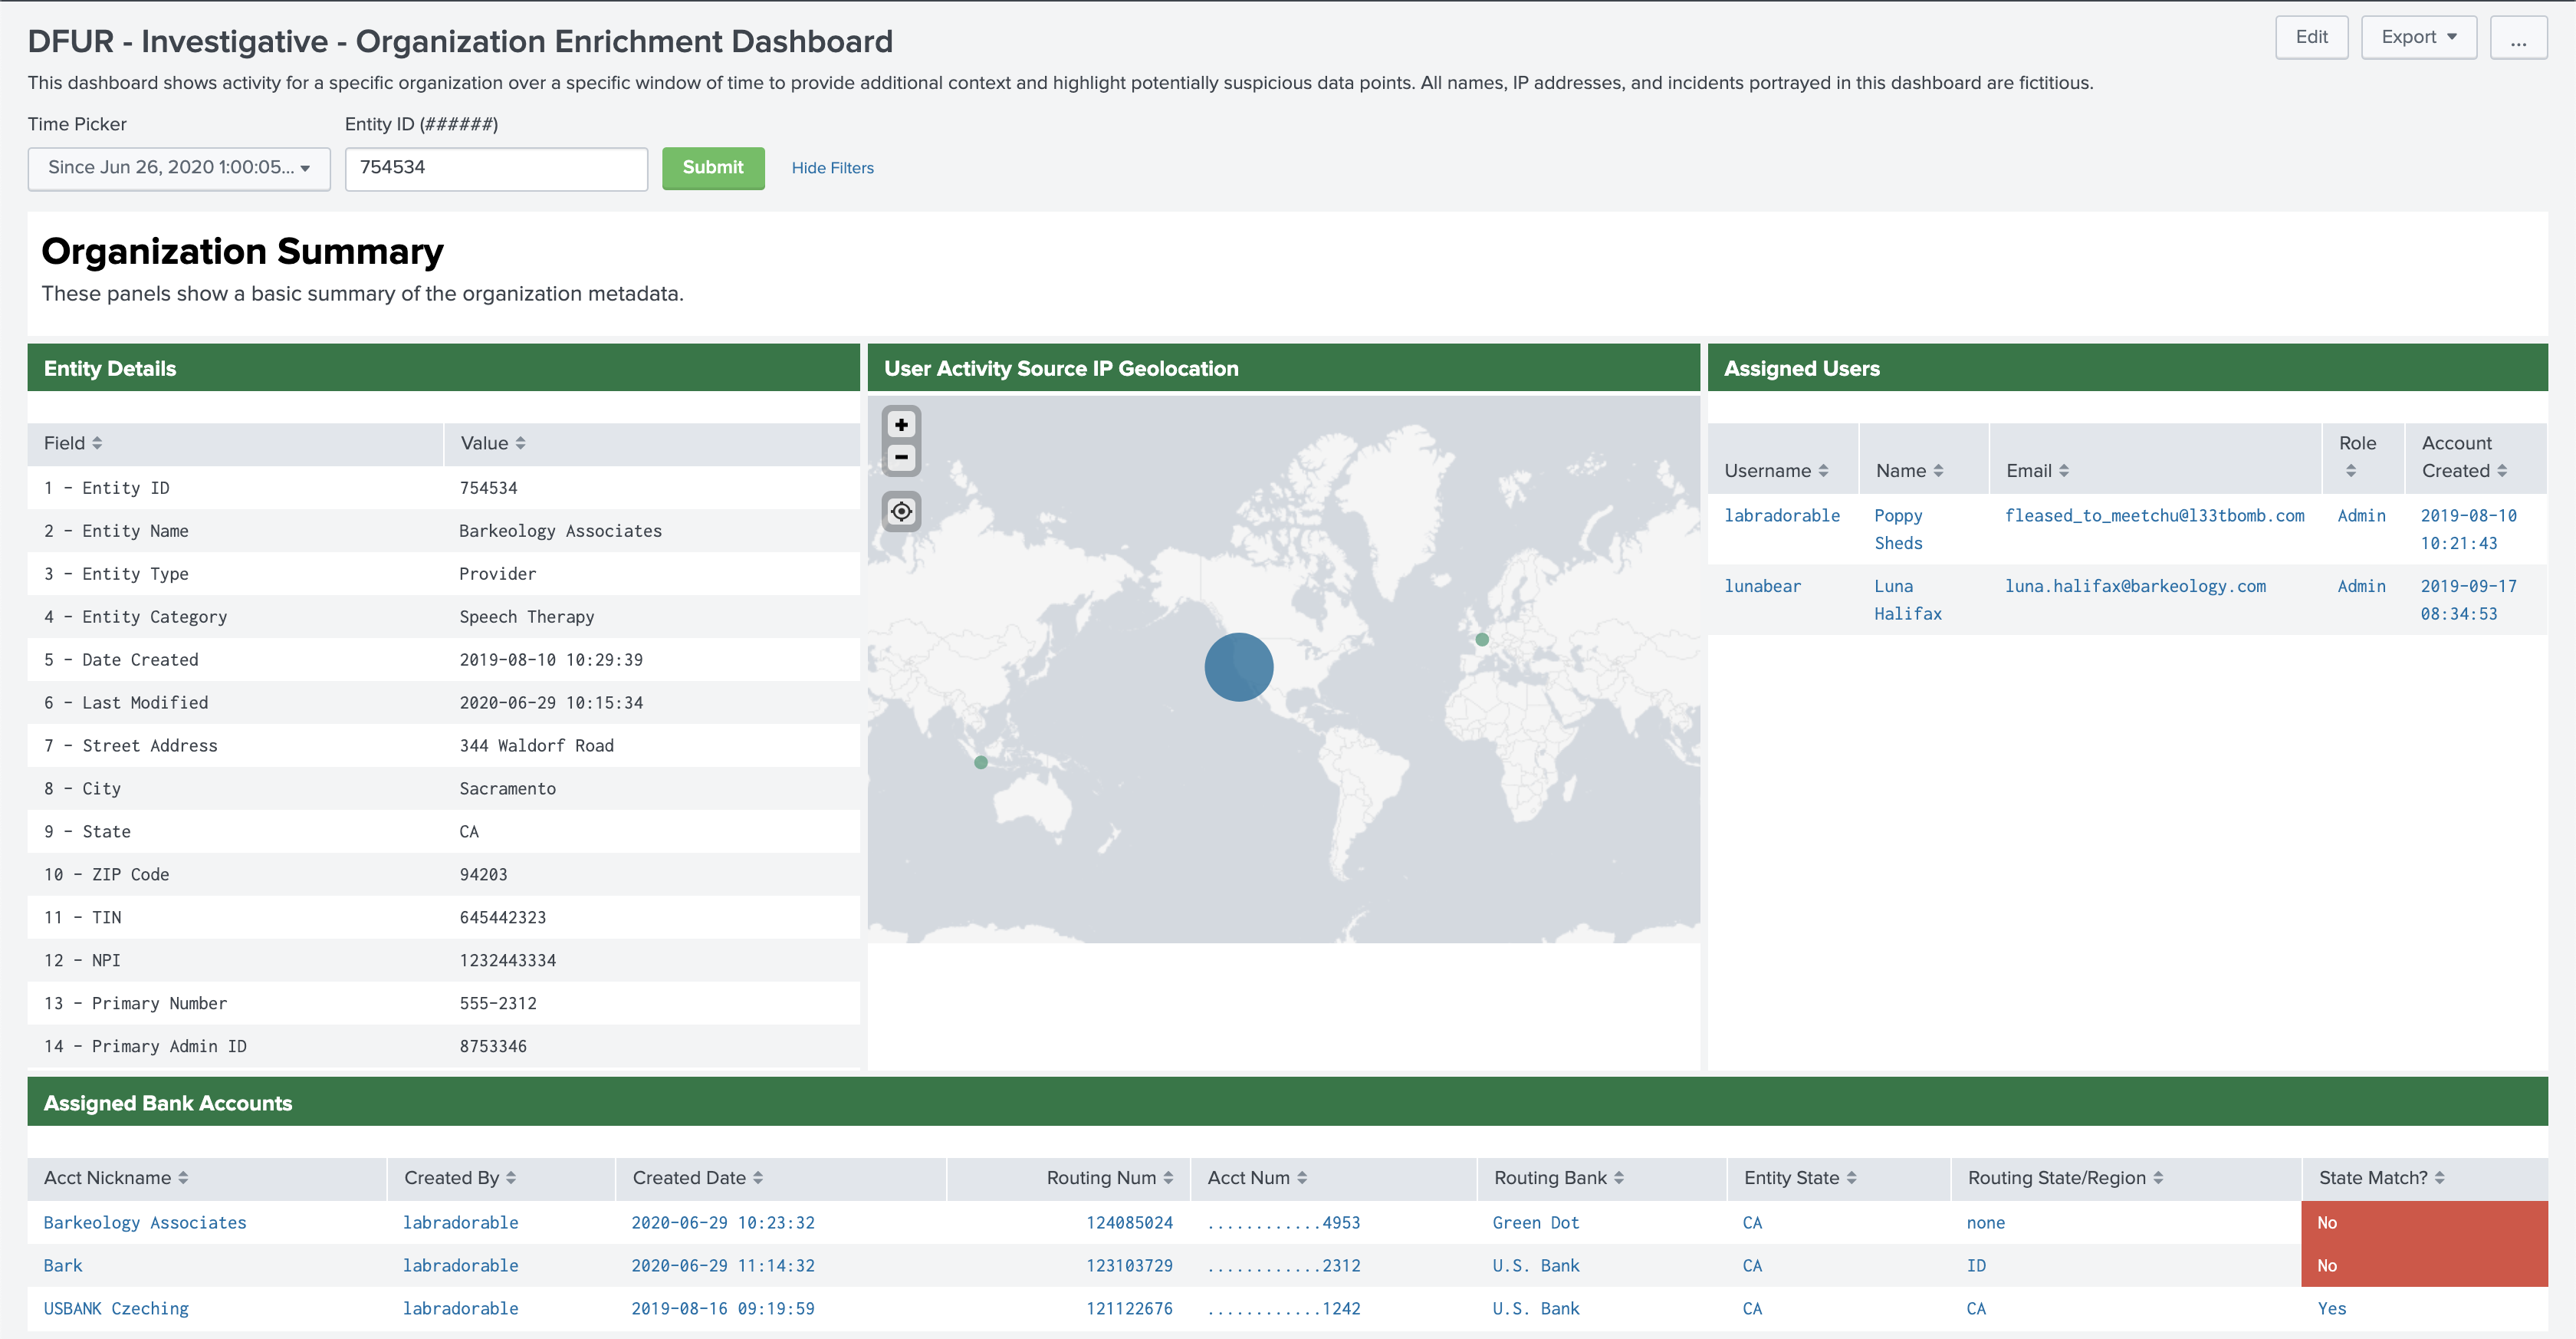
Task: Sort Entity Details by Value column
Action: (x=492, y=443)
